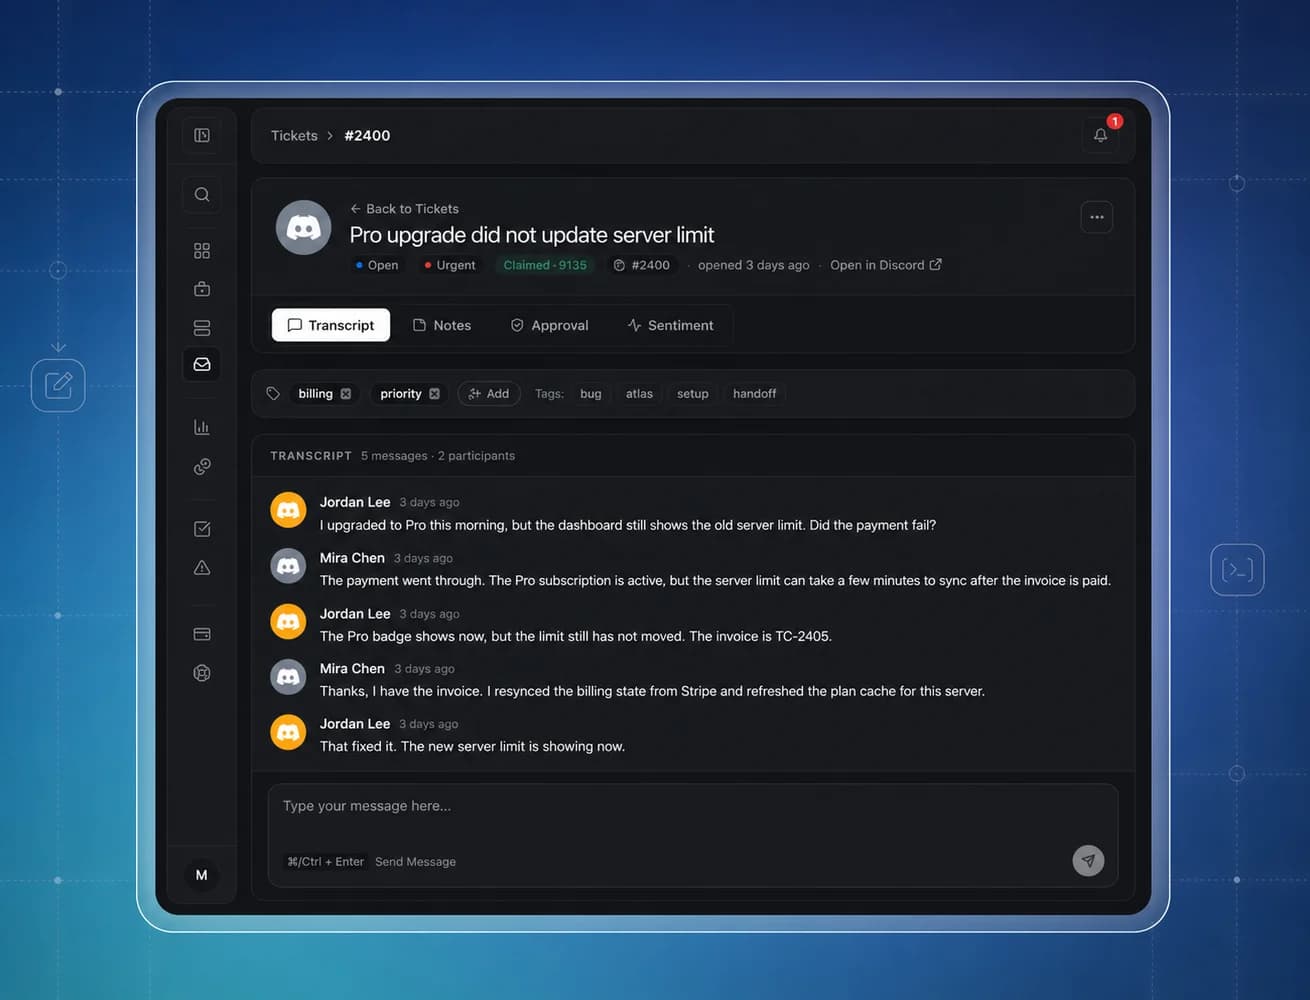Click the link chain icon in sidebar

pos(202,466)
